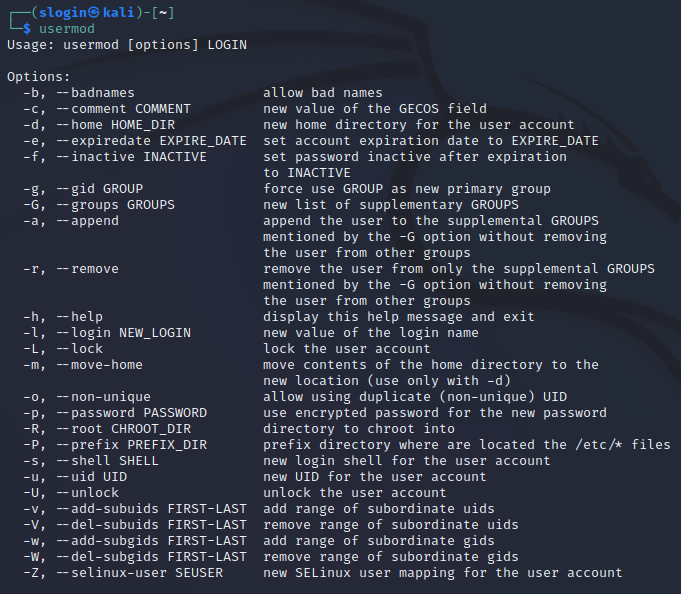Click the slogin username in the prompt
The image size is (681, 594).
pyautogui.click(x=63, y=13)
